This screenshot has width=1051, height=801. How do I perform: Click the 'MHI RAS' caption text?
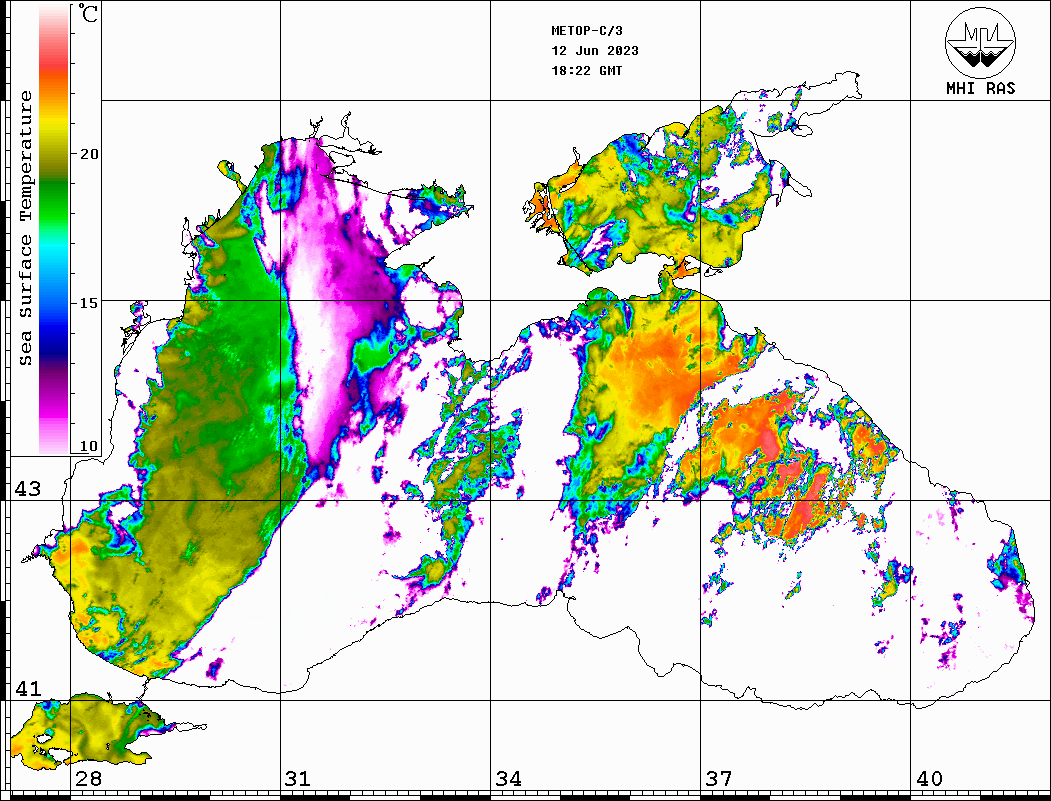pyautogui.click(x=980, y=88)
